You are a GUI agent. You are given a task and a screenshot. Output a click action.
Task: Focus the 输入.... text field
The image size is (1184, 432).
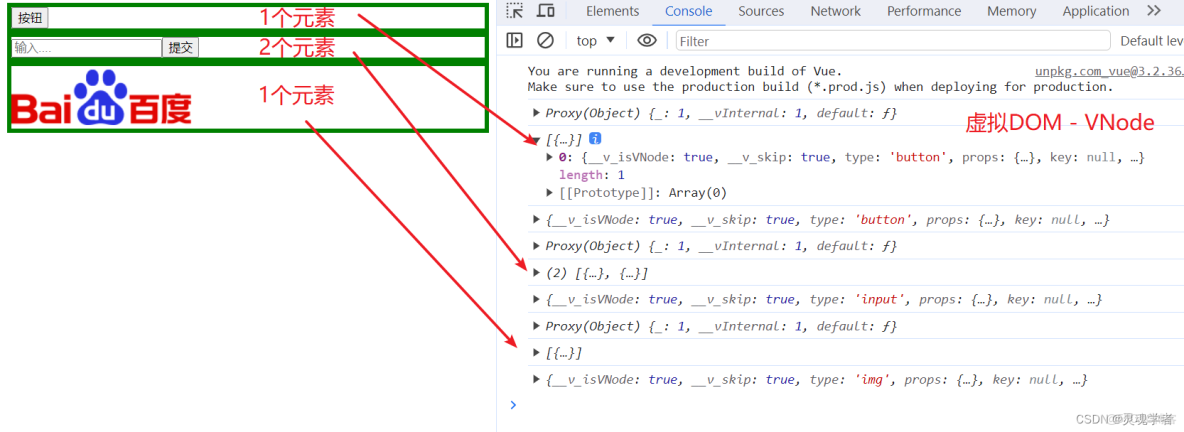tap(87, 48)
